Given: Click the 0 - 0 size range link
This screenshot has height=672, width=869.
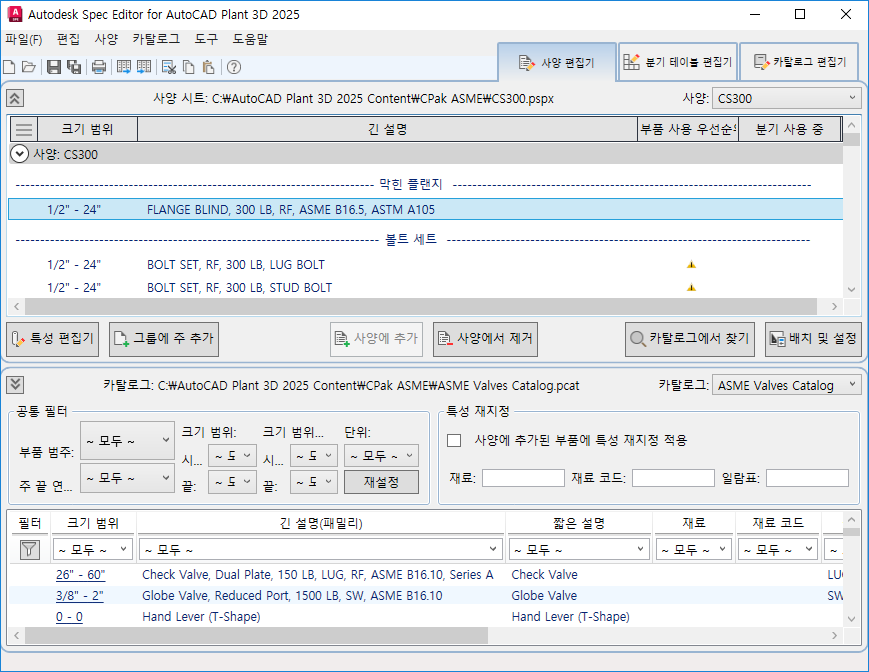Looking at the screenshot, I should 69,617.
